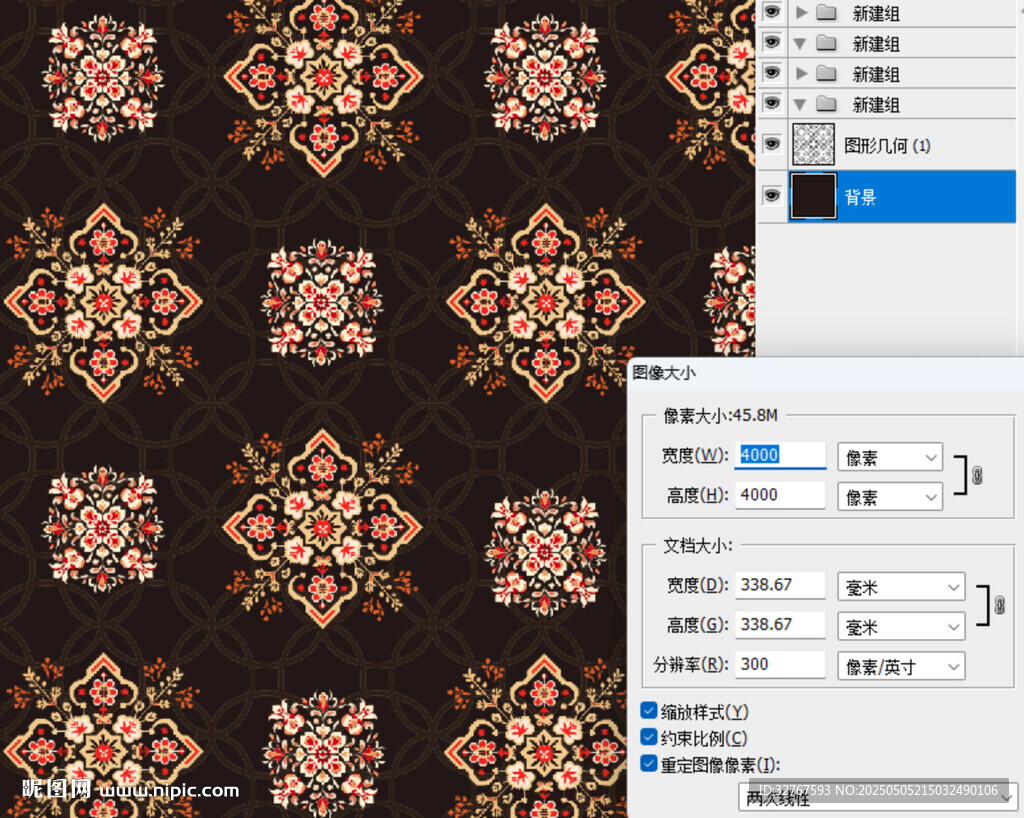Click the pixel height field showing 4000

pos(779,495)
